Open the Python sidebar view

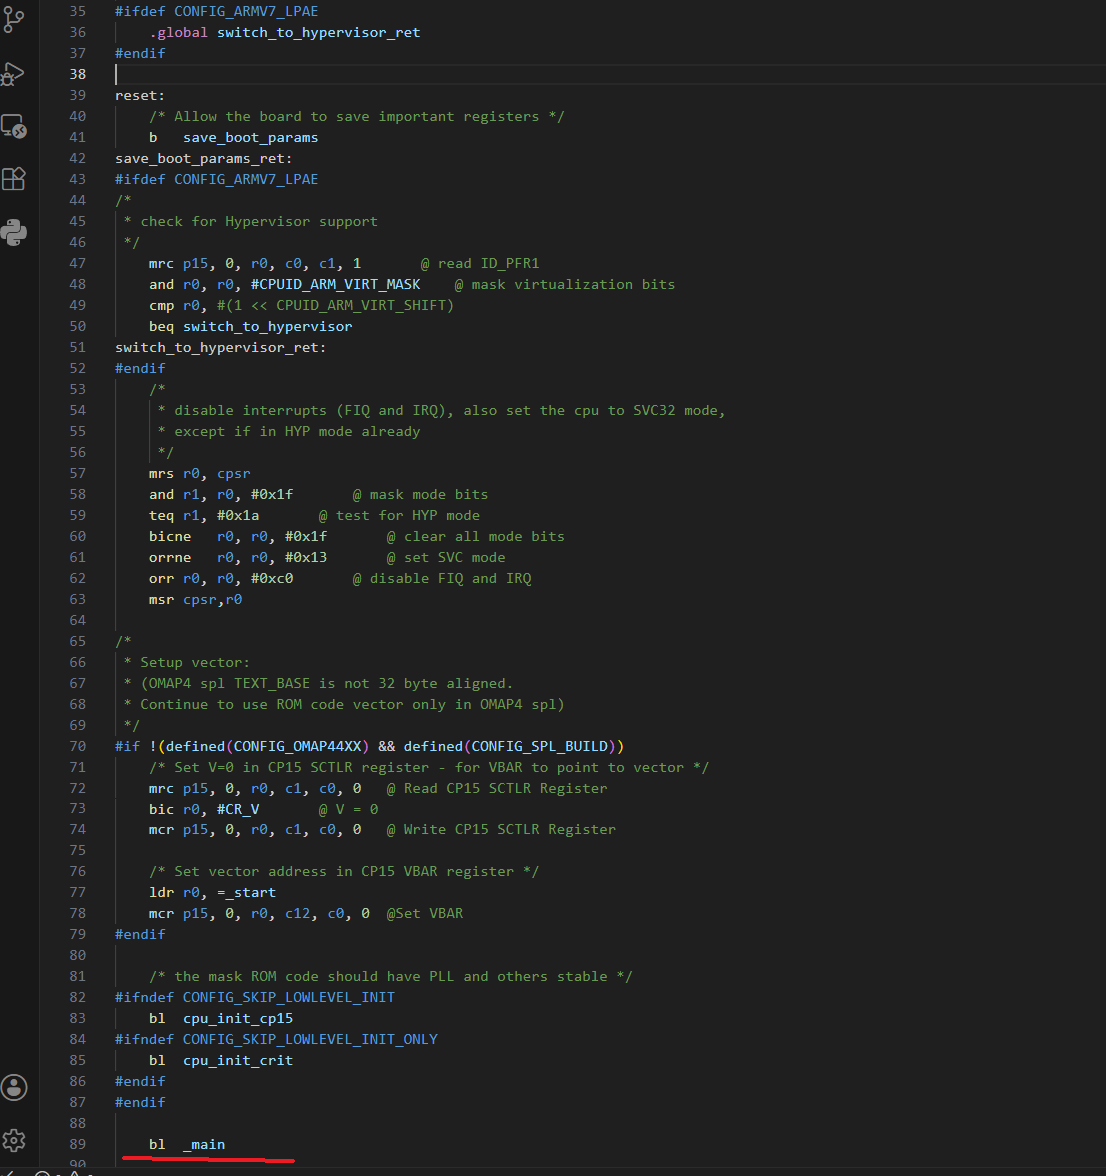pos(13,232)
